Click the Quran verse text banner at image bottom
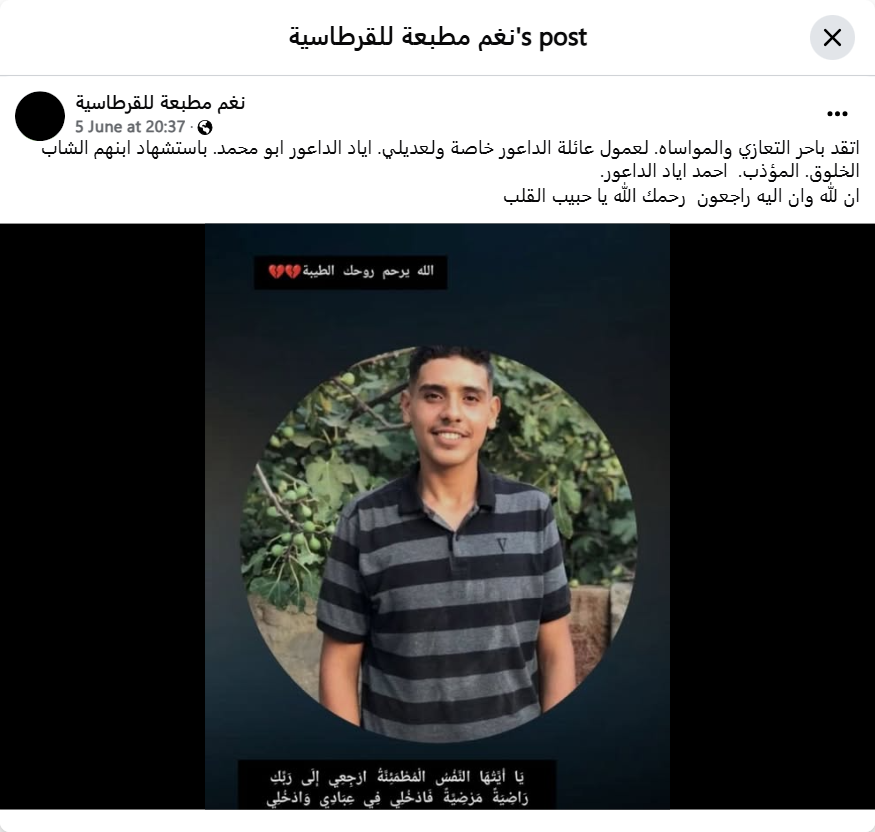This screenshot has width=875, height=832. click(x=397, y=787)
